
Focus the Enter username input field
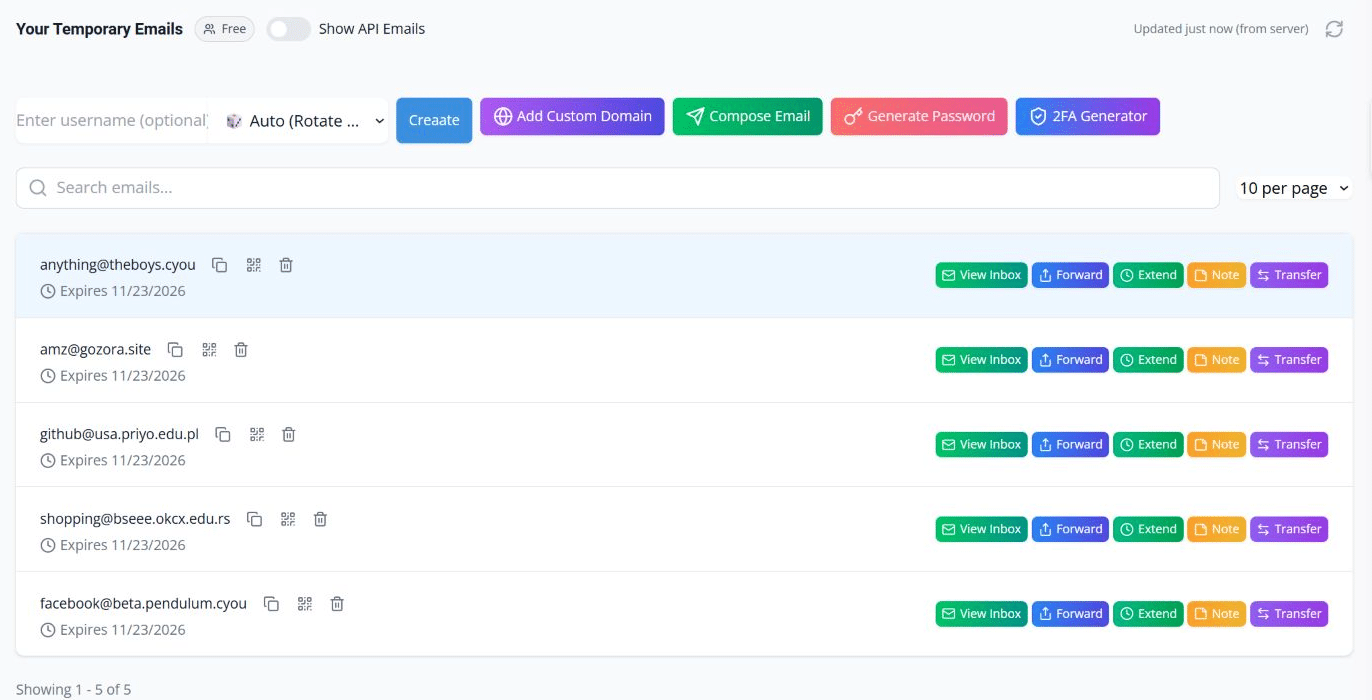[x=112, y=120]
